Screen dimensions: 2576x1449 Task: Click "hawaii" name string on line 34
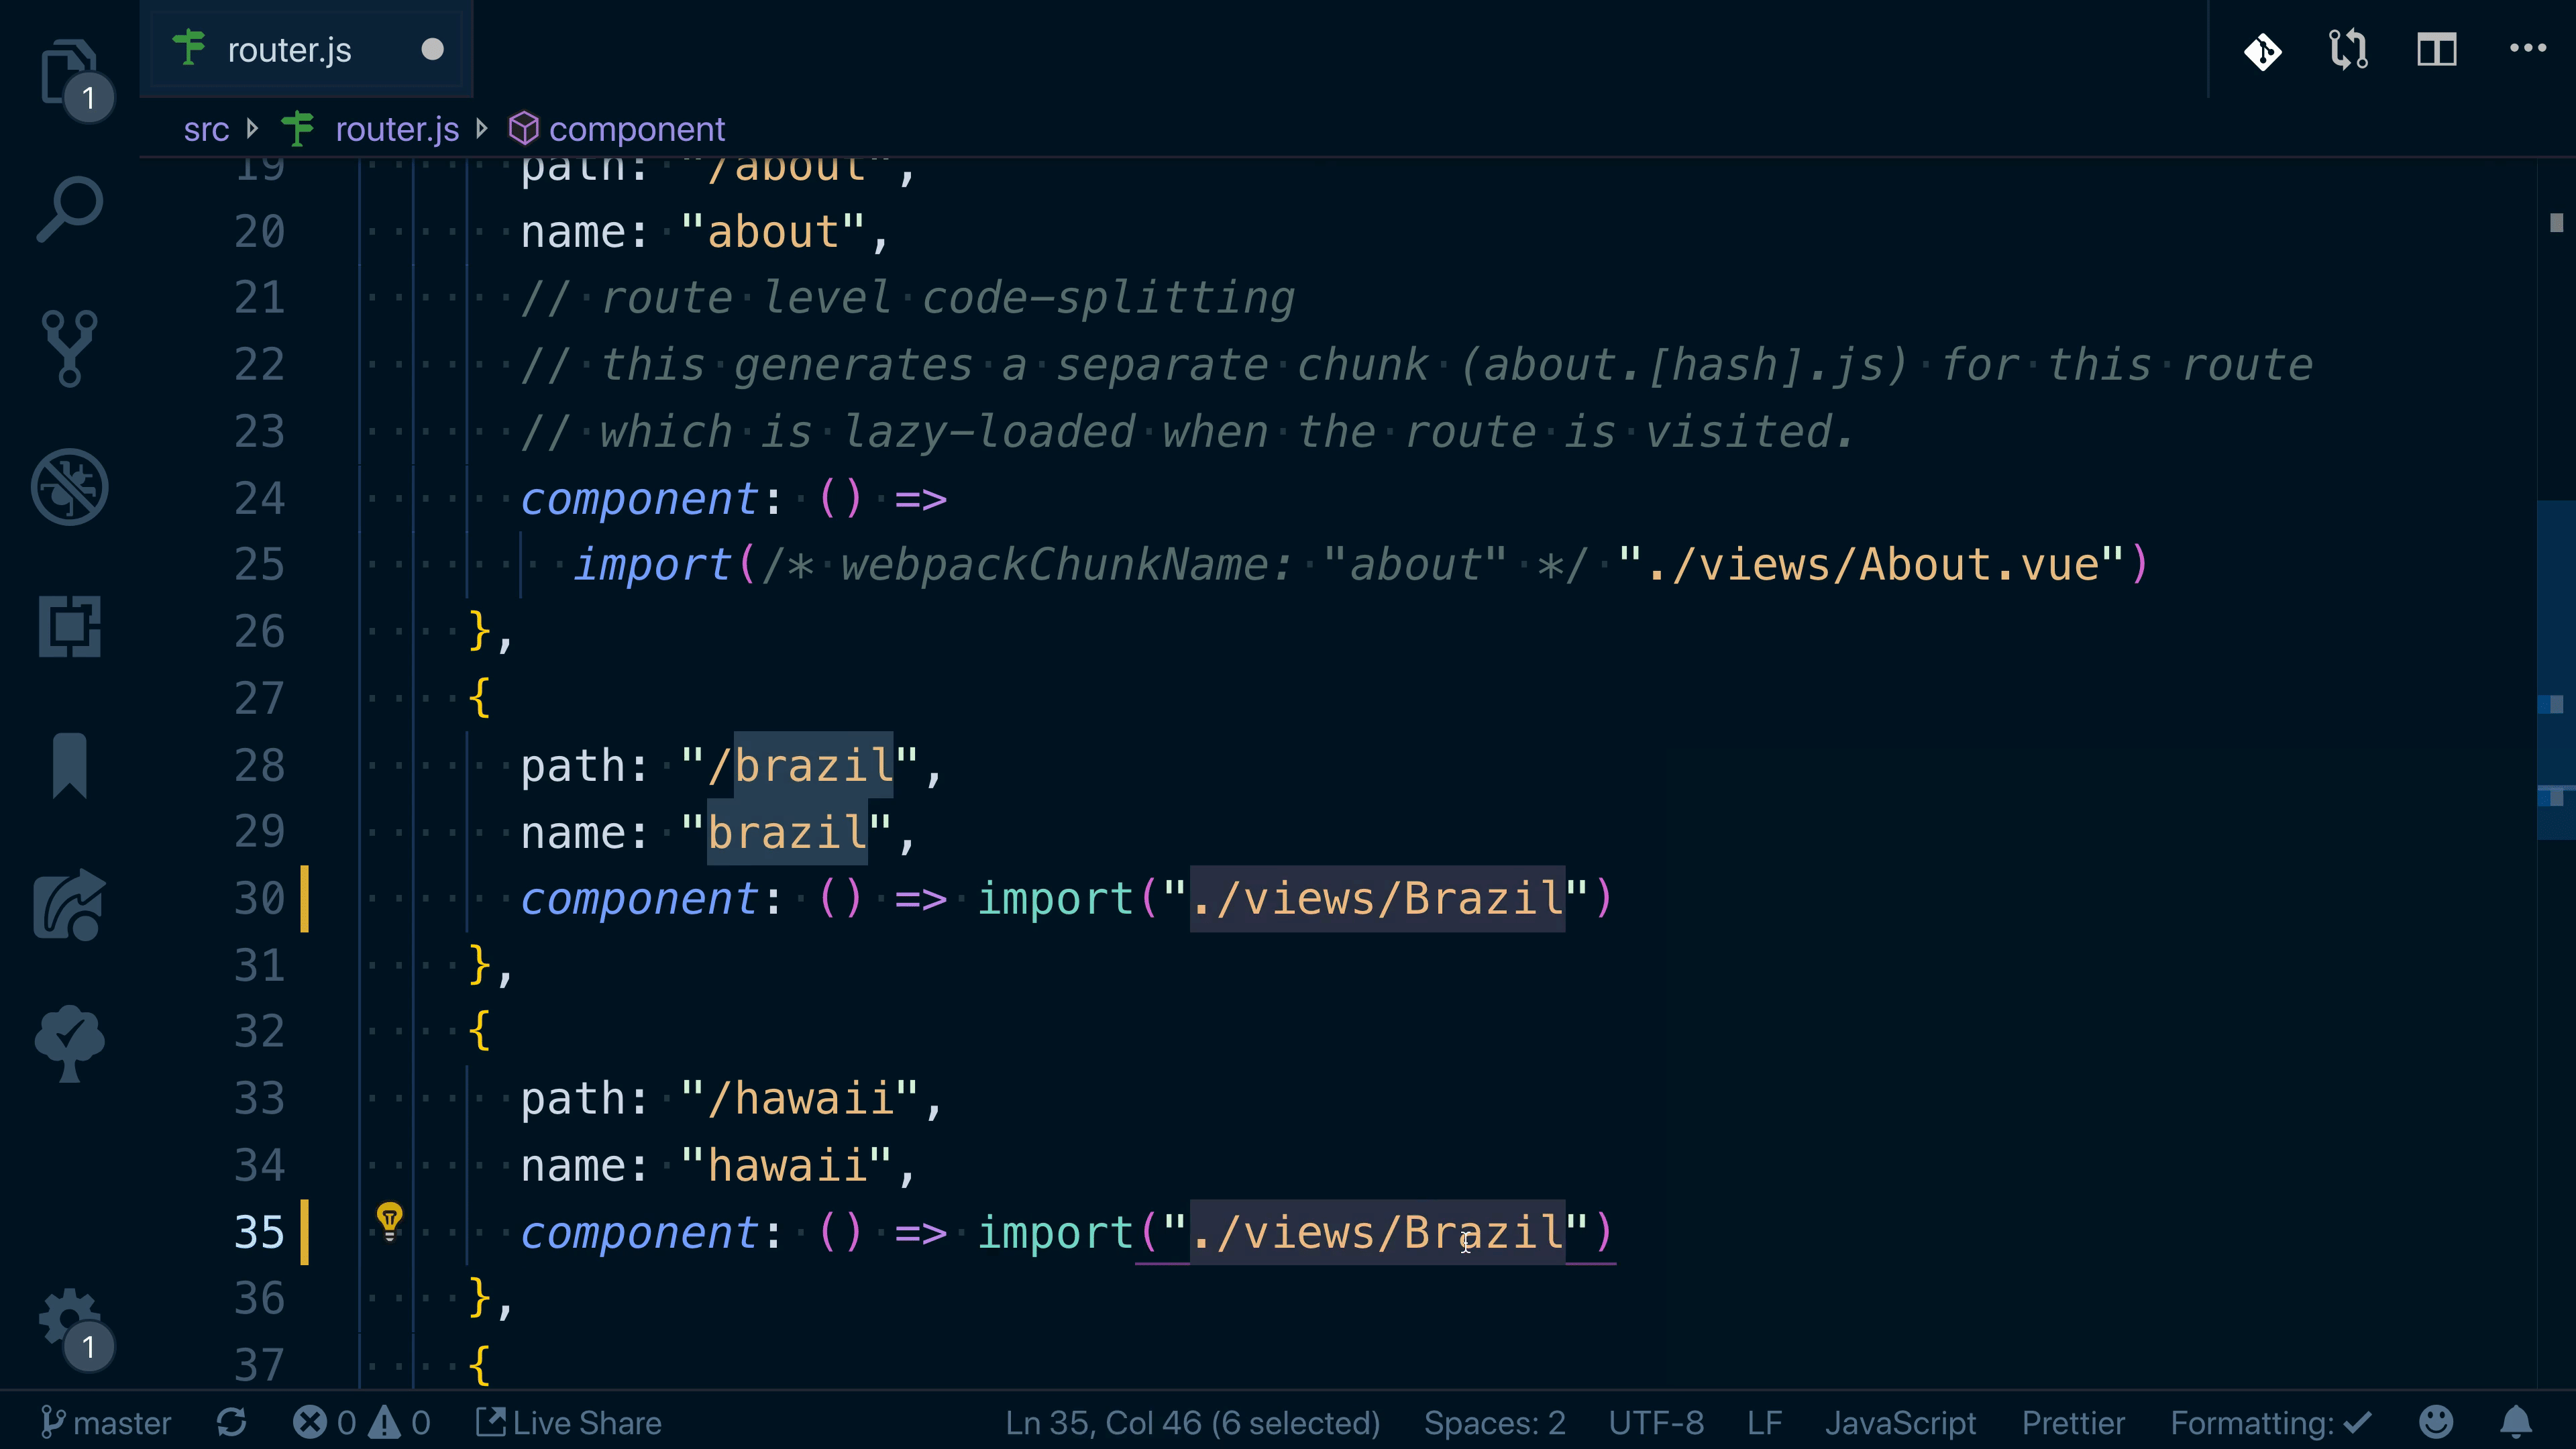click(786, 1165)
